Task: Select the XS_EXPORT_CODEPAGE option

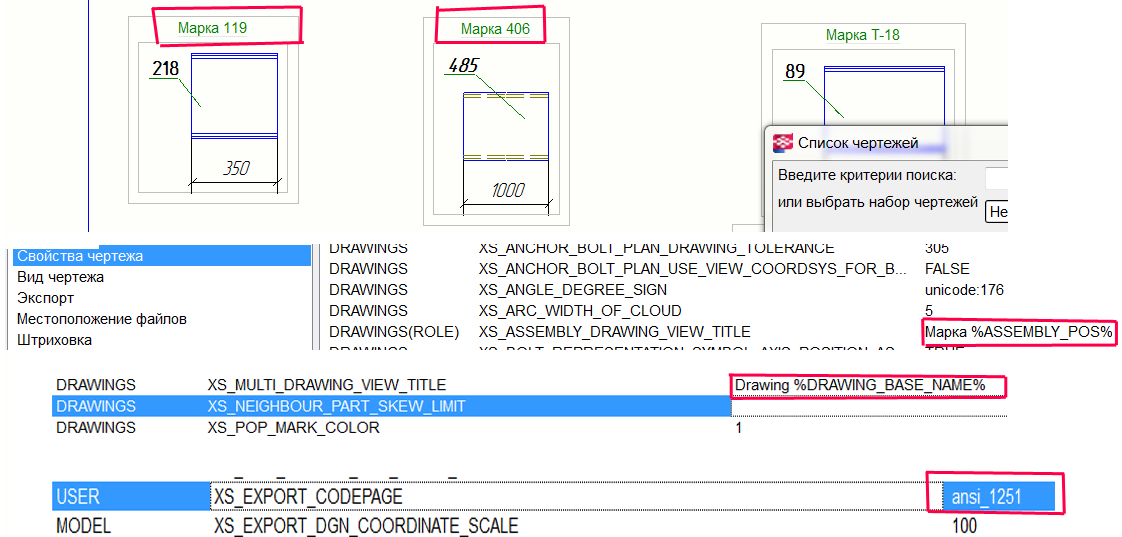Action: [308, 495]
